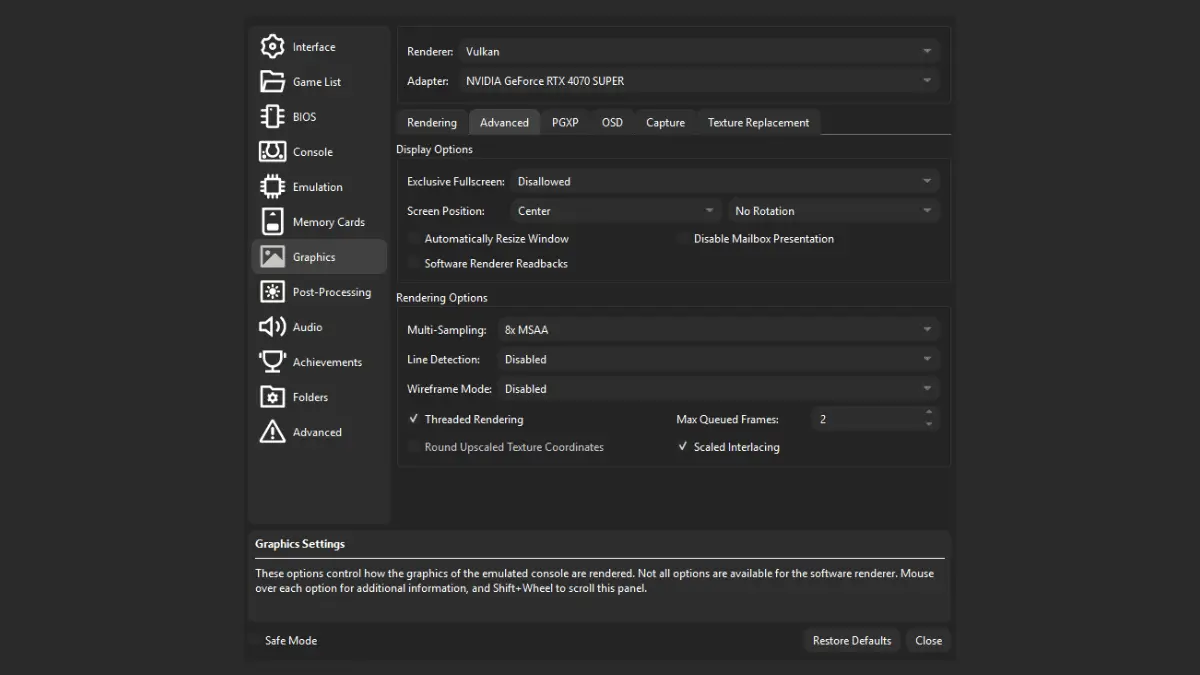Screen dimensions: 1200x675
Task: Switch to the Rendering tab
Action: click(432, 123)
